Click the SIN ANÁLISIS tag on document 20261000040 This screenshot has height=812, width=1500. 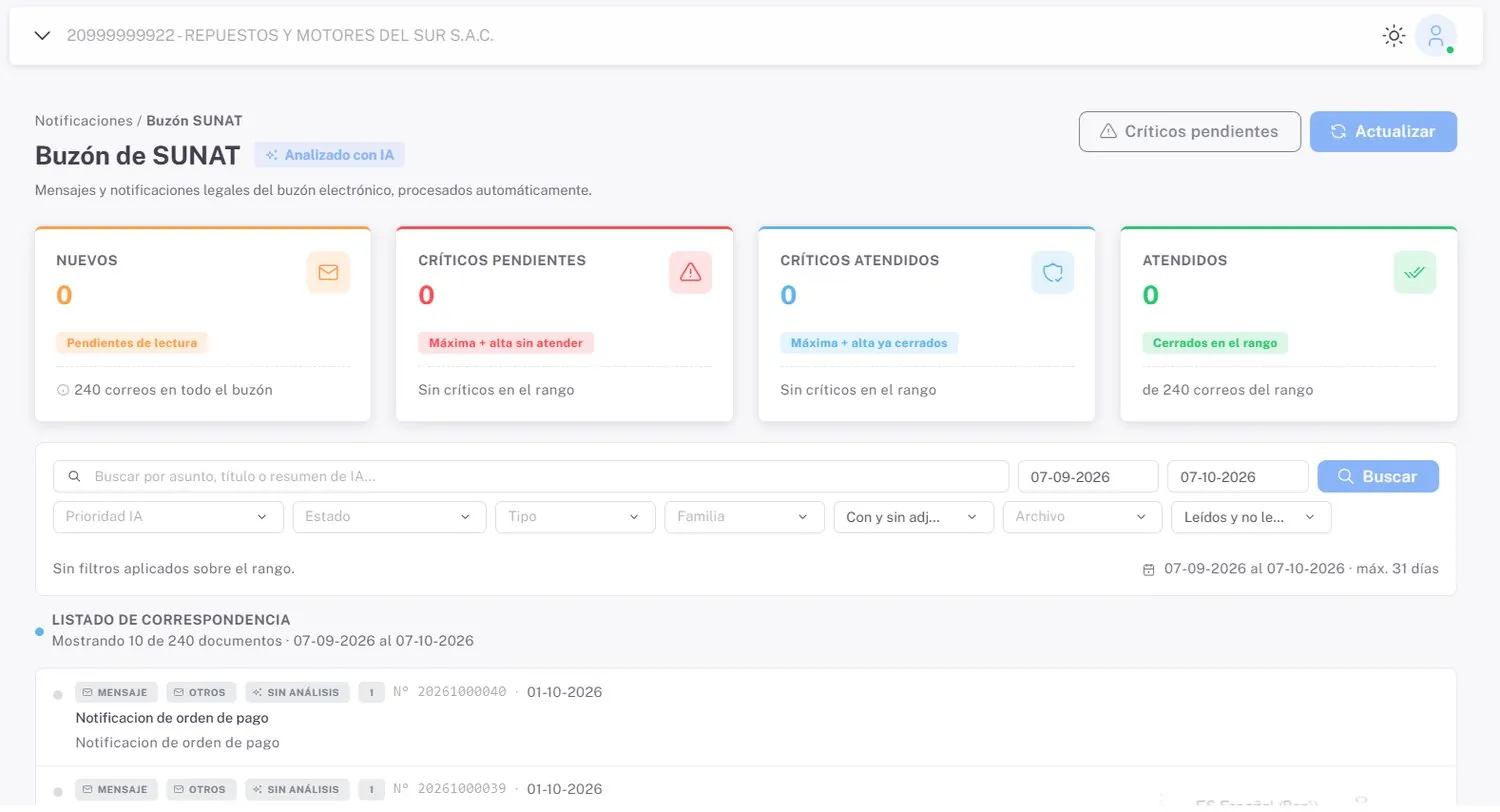click(x=298, y=692)
